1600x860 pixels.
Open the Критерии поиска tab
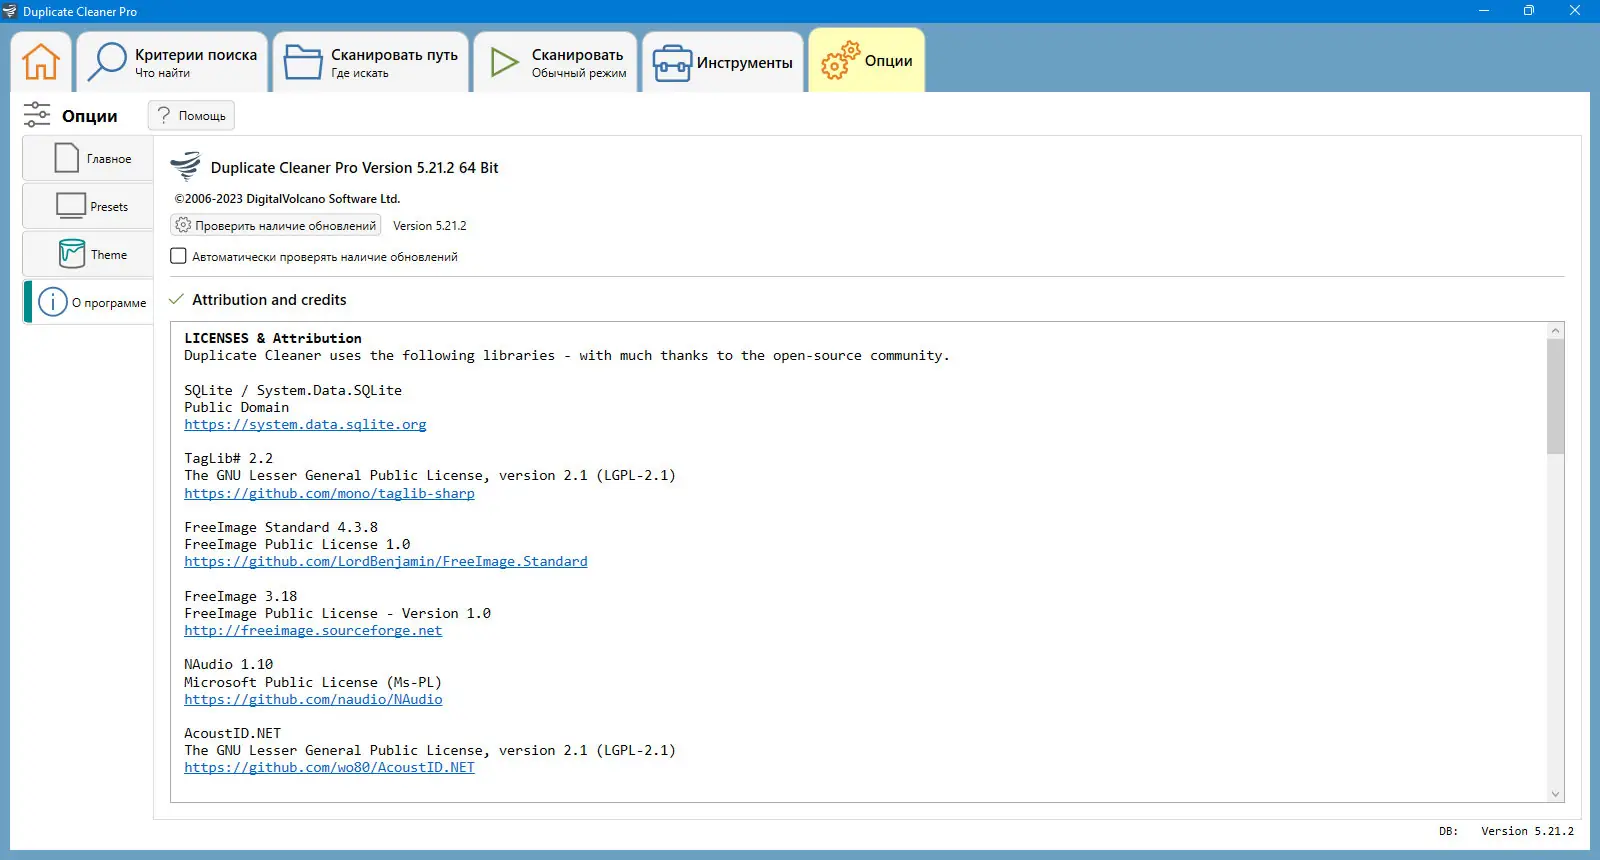pyautogui.click(x=172, y=62)
